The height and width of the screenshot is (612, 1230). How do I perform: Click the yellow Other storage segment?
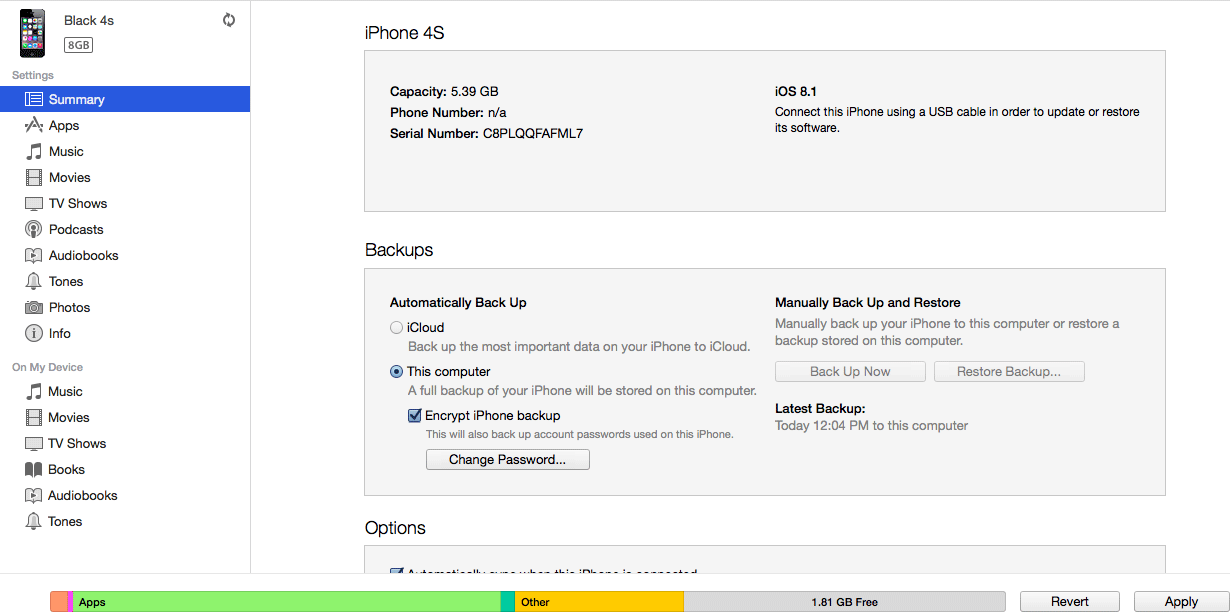(600, 602)
